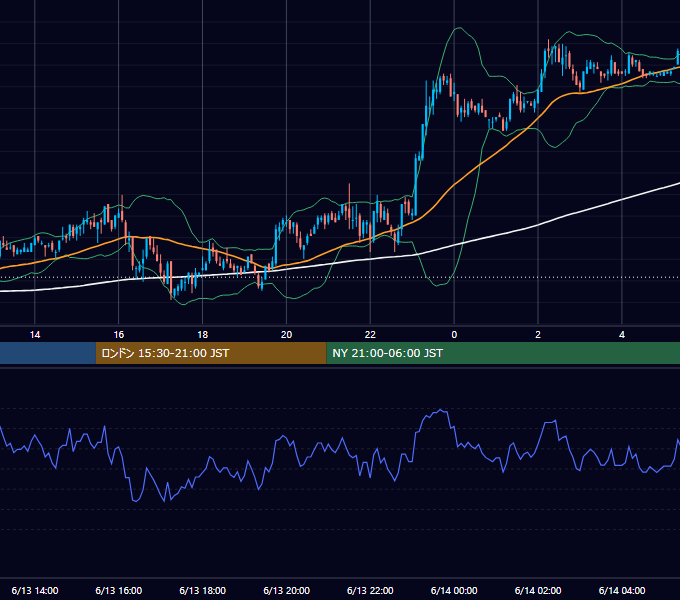Select the 6/13 14:00 date label

35,590
